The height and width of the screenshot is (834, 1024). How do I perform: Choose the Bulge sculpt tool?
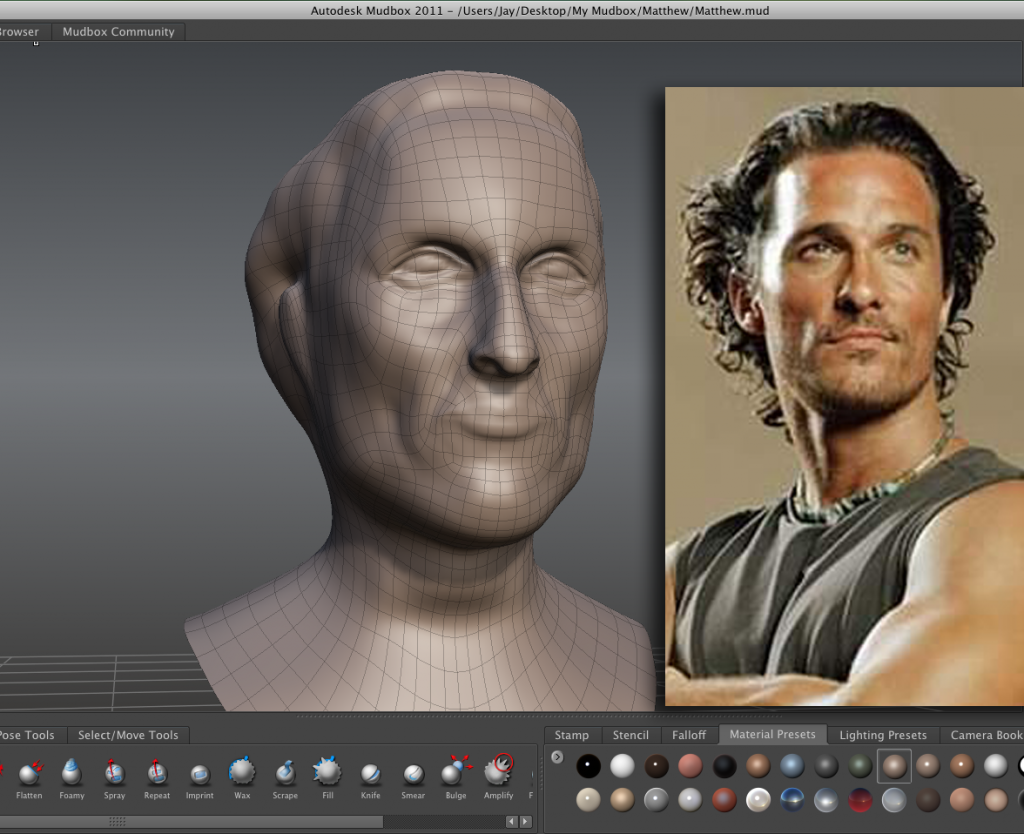[x=456, y=773]
